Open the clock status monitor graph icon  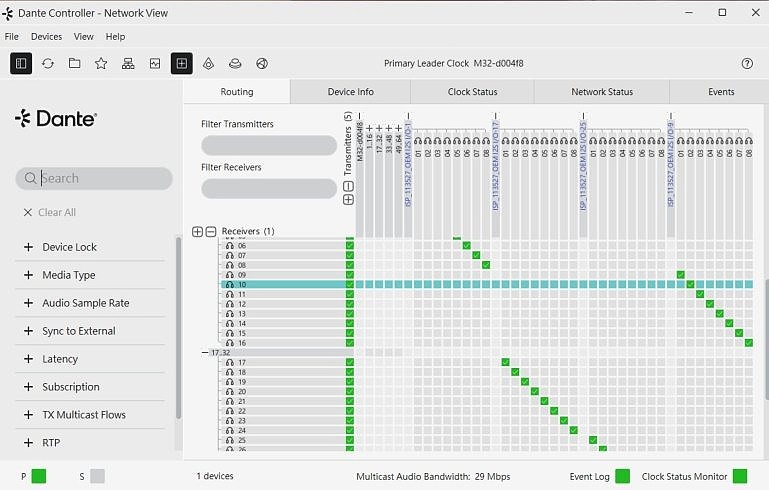pos(155,63)
